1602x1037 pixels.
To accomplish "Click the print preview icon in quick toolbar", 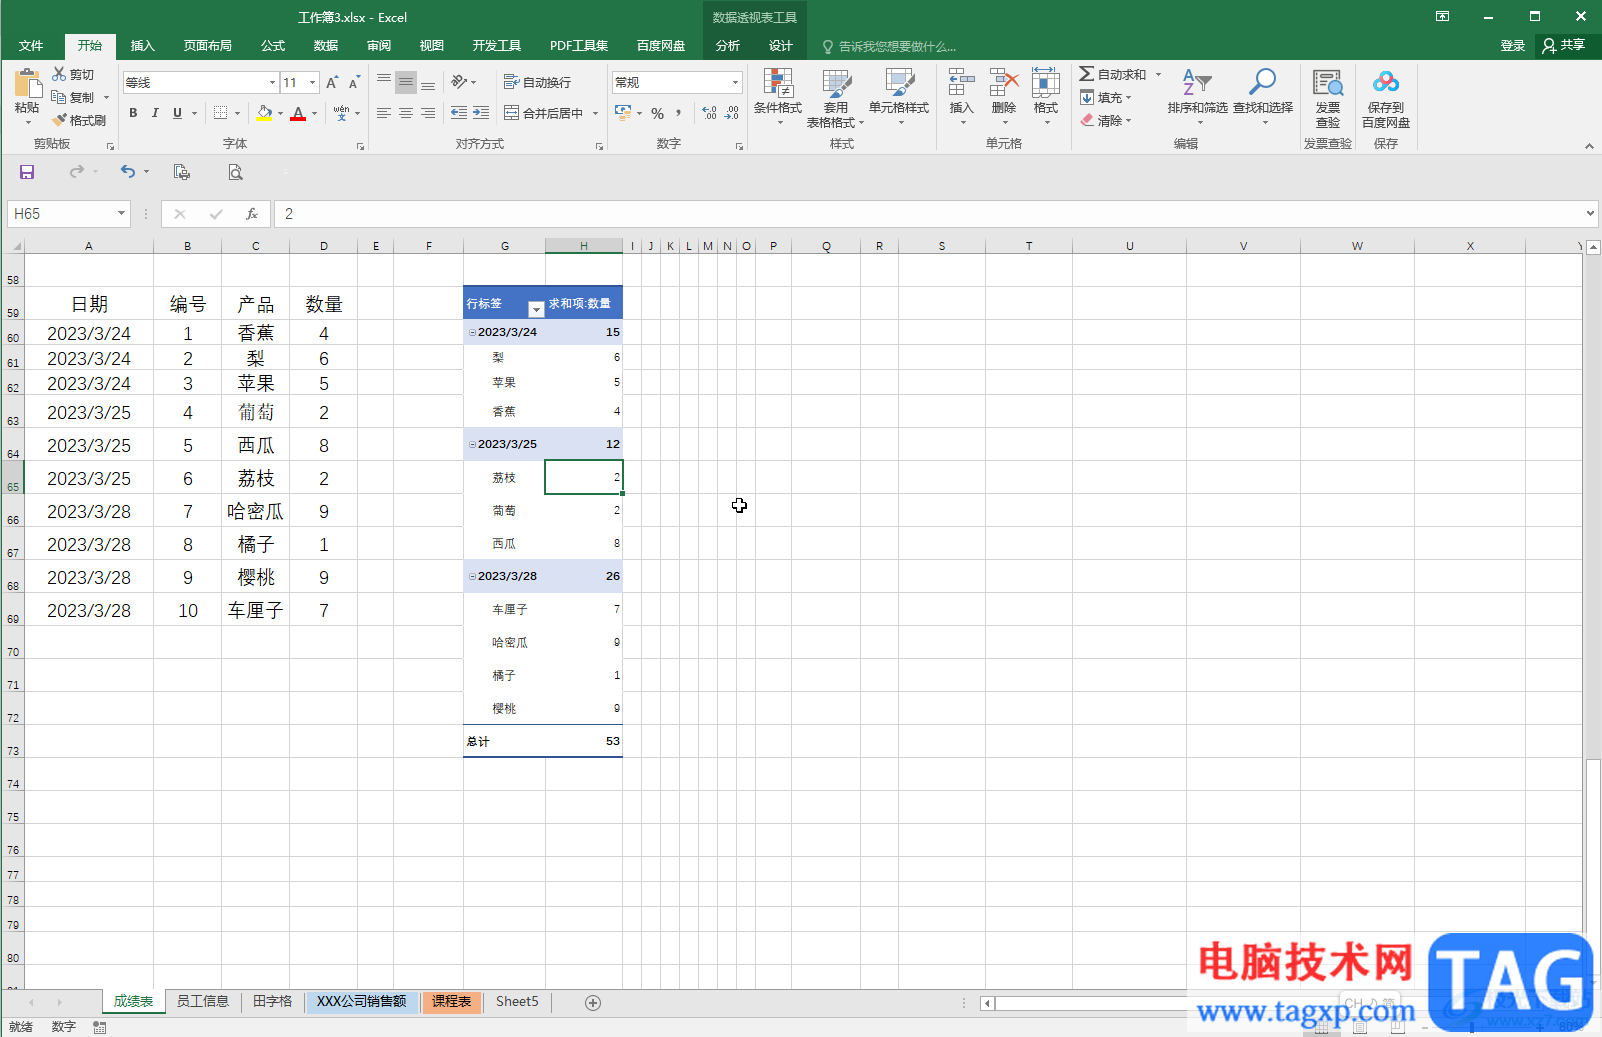I will click(235, 172).
